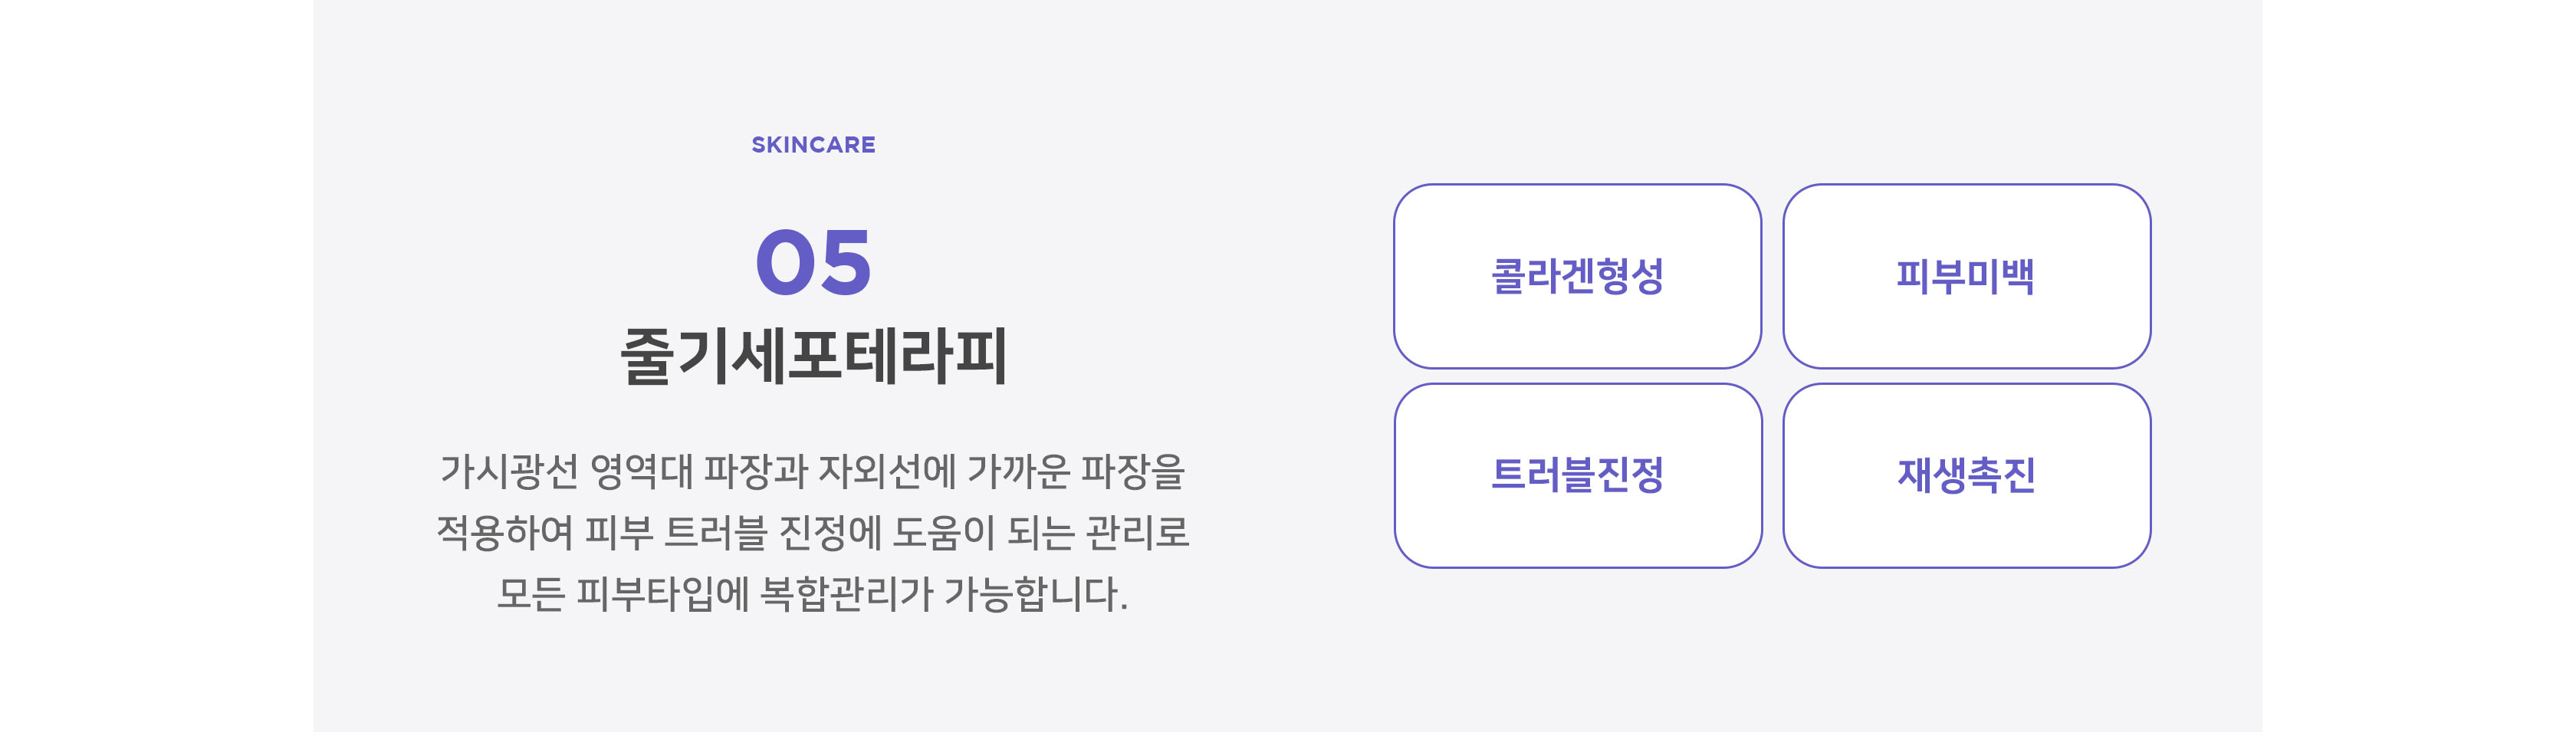This screenshot has width=2576, height=736.
Task: Select the 줄기세포테라피 heading
Action: tap(813, 356)
